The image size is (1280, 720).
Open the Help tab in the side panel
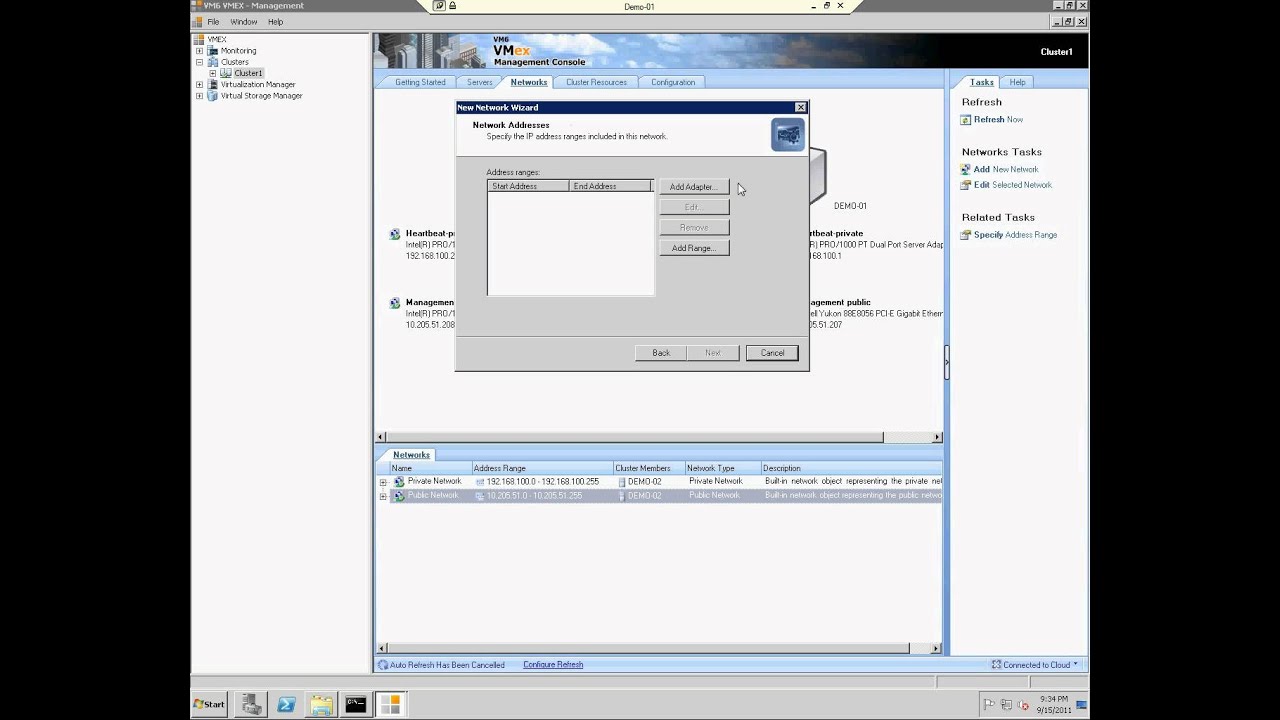pyautogui.click(x=1017, y=82)
